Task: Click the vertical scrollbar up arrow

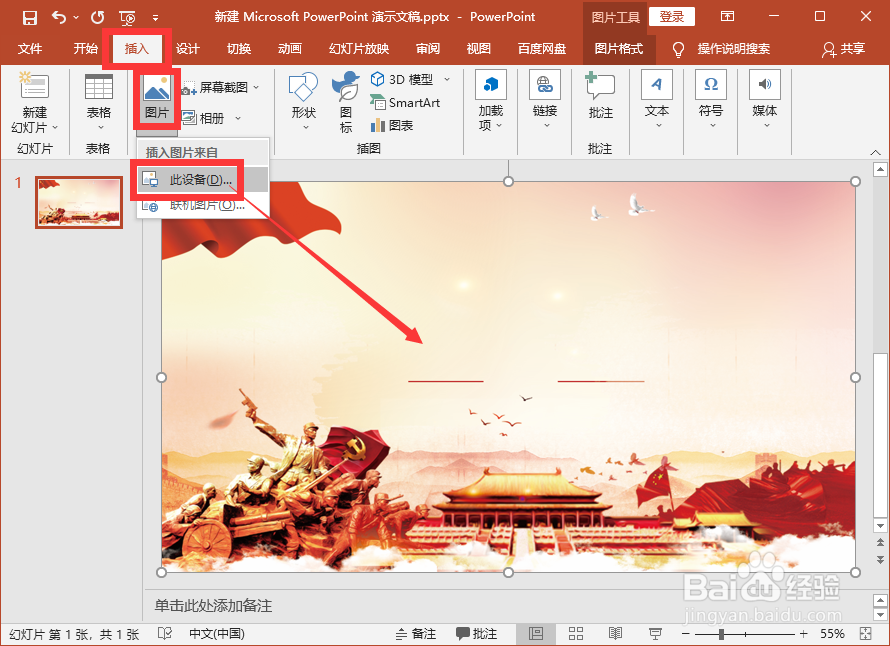Action: tap(880, 169)
